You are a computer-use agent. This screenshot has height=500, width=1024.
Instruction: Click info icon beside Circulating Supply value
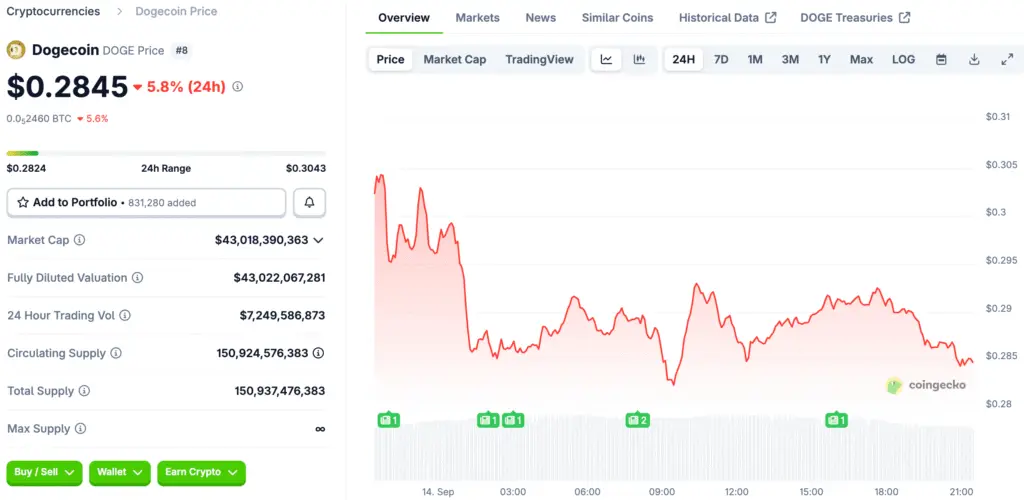[x=318, y=353]
